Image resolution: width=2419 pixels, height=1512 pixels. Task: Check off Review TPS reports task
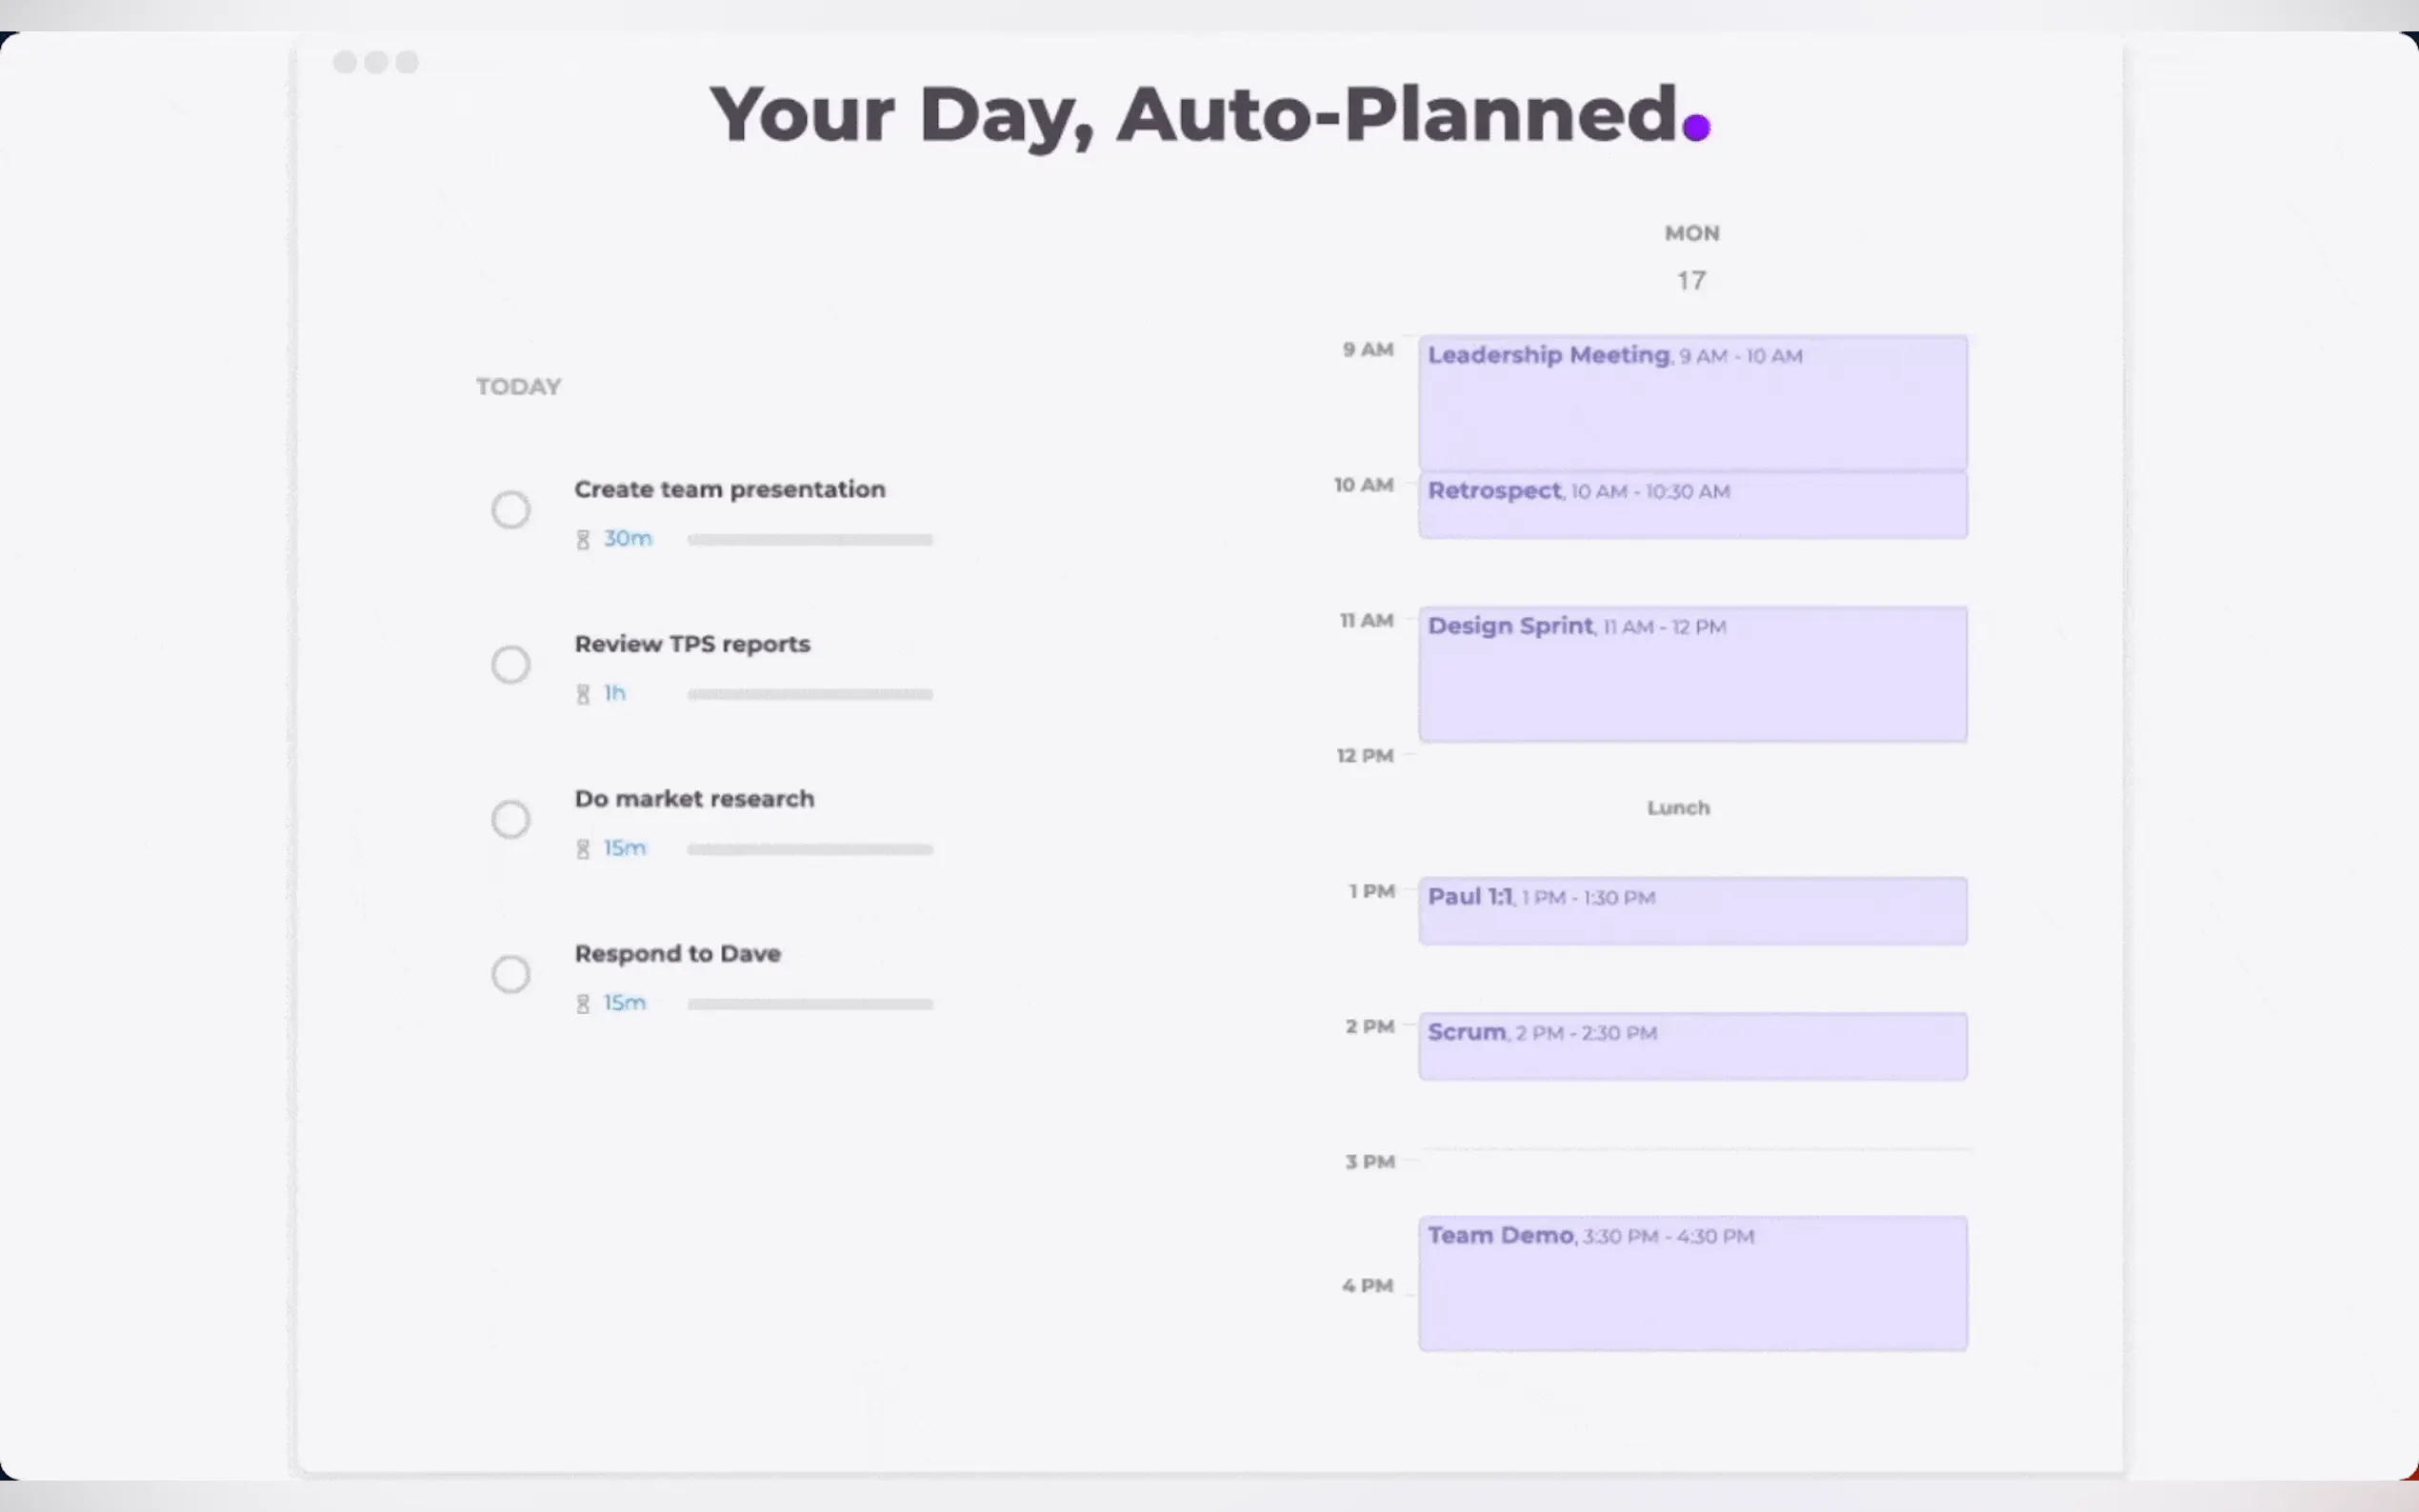511,664
